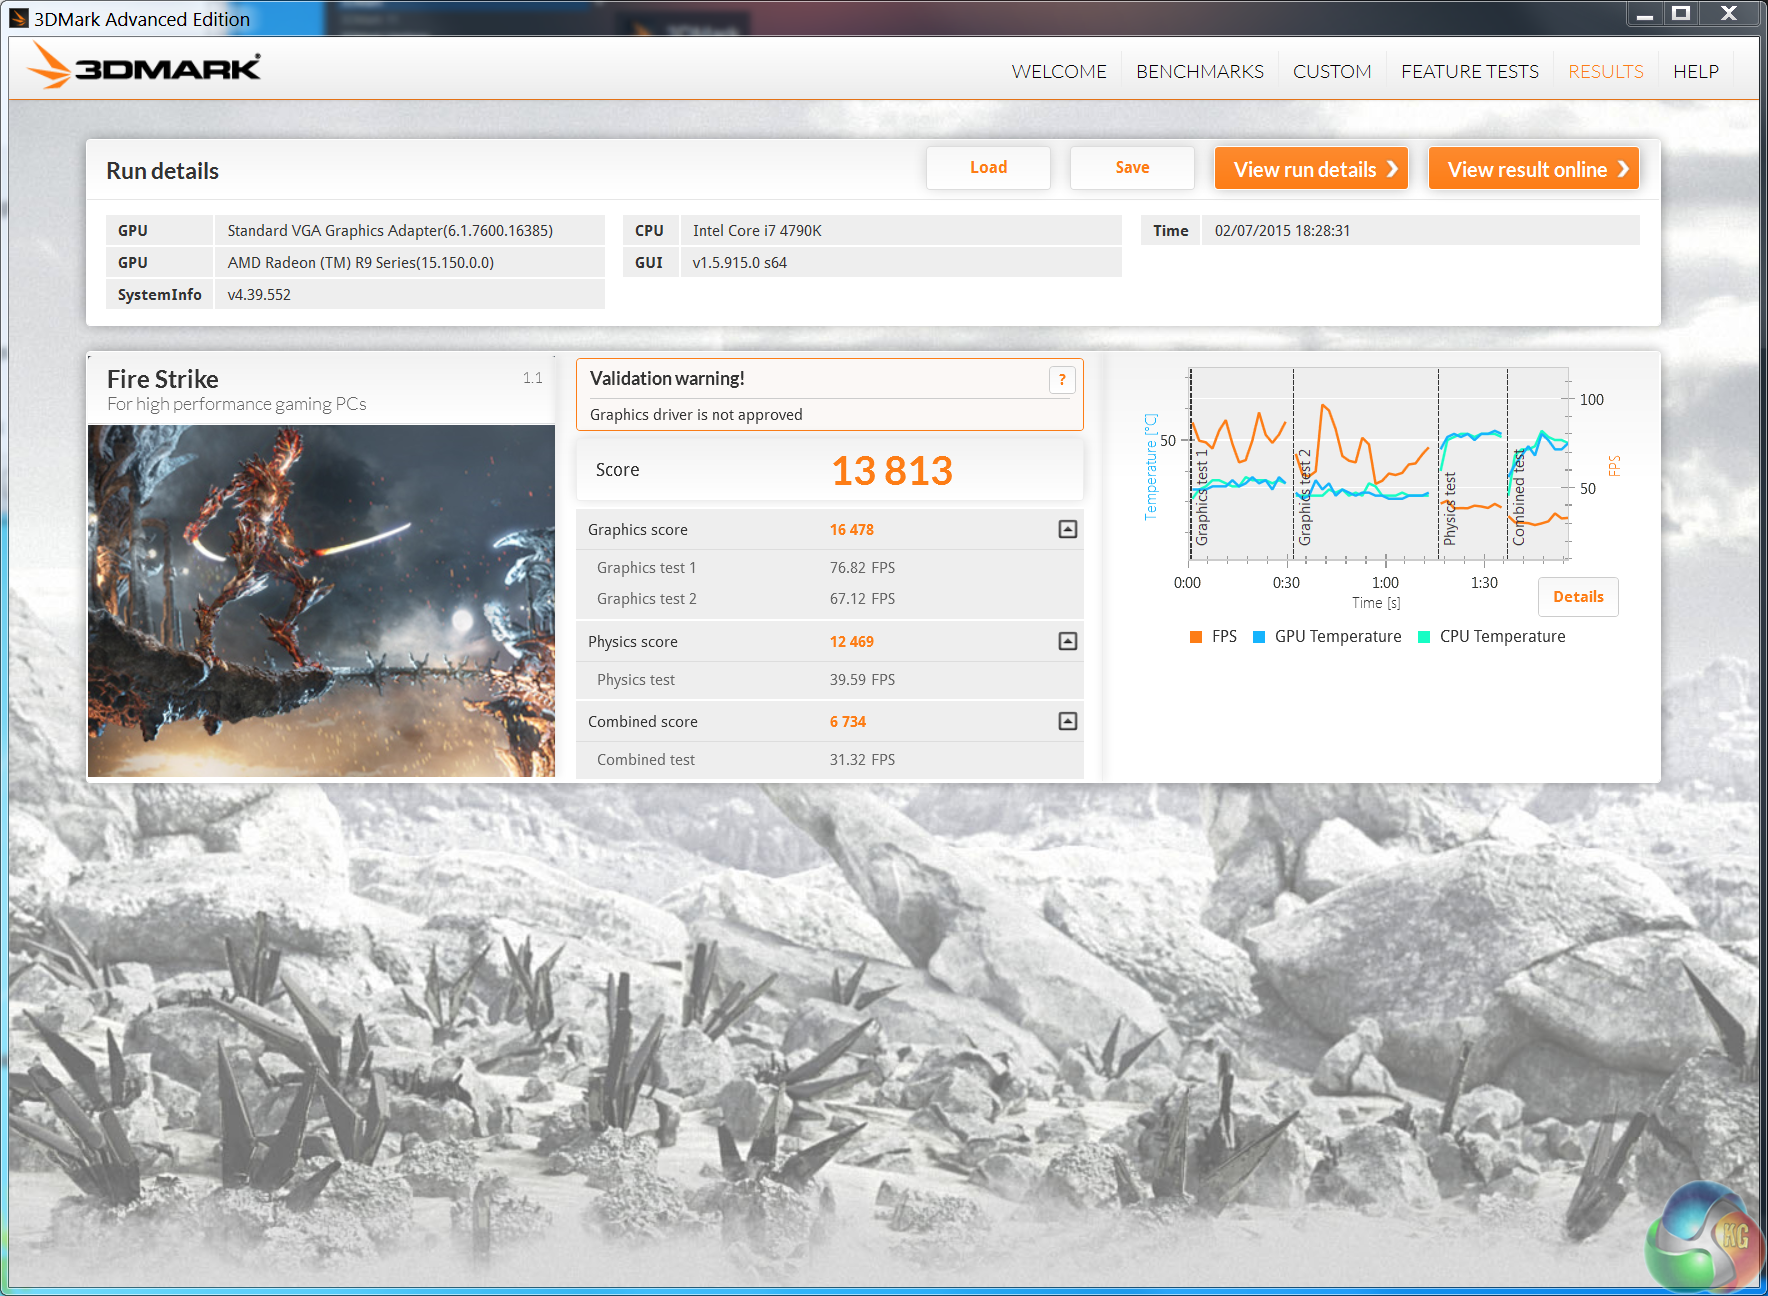This screenshot has height=1296, width=1768.
Task: Collapse the Graphics score section
Action: 1068,529
